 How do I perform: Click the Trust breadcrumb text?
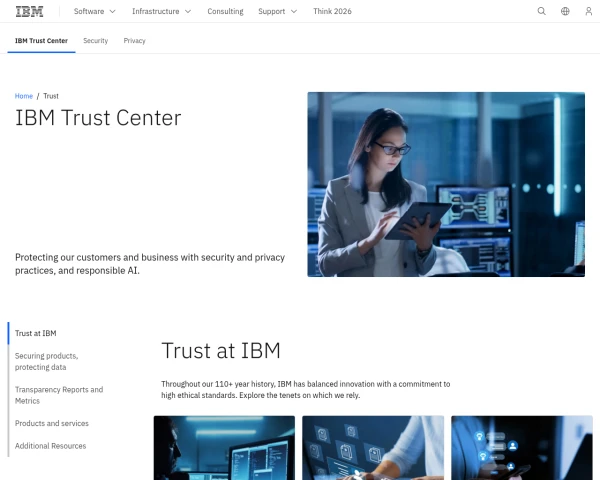51,96
